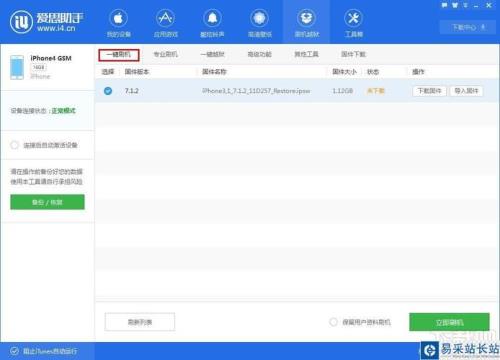Switch to 固件下载 tab

pyautogui.click(x=354, y=54)
